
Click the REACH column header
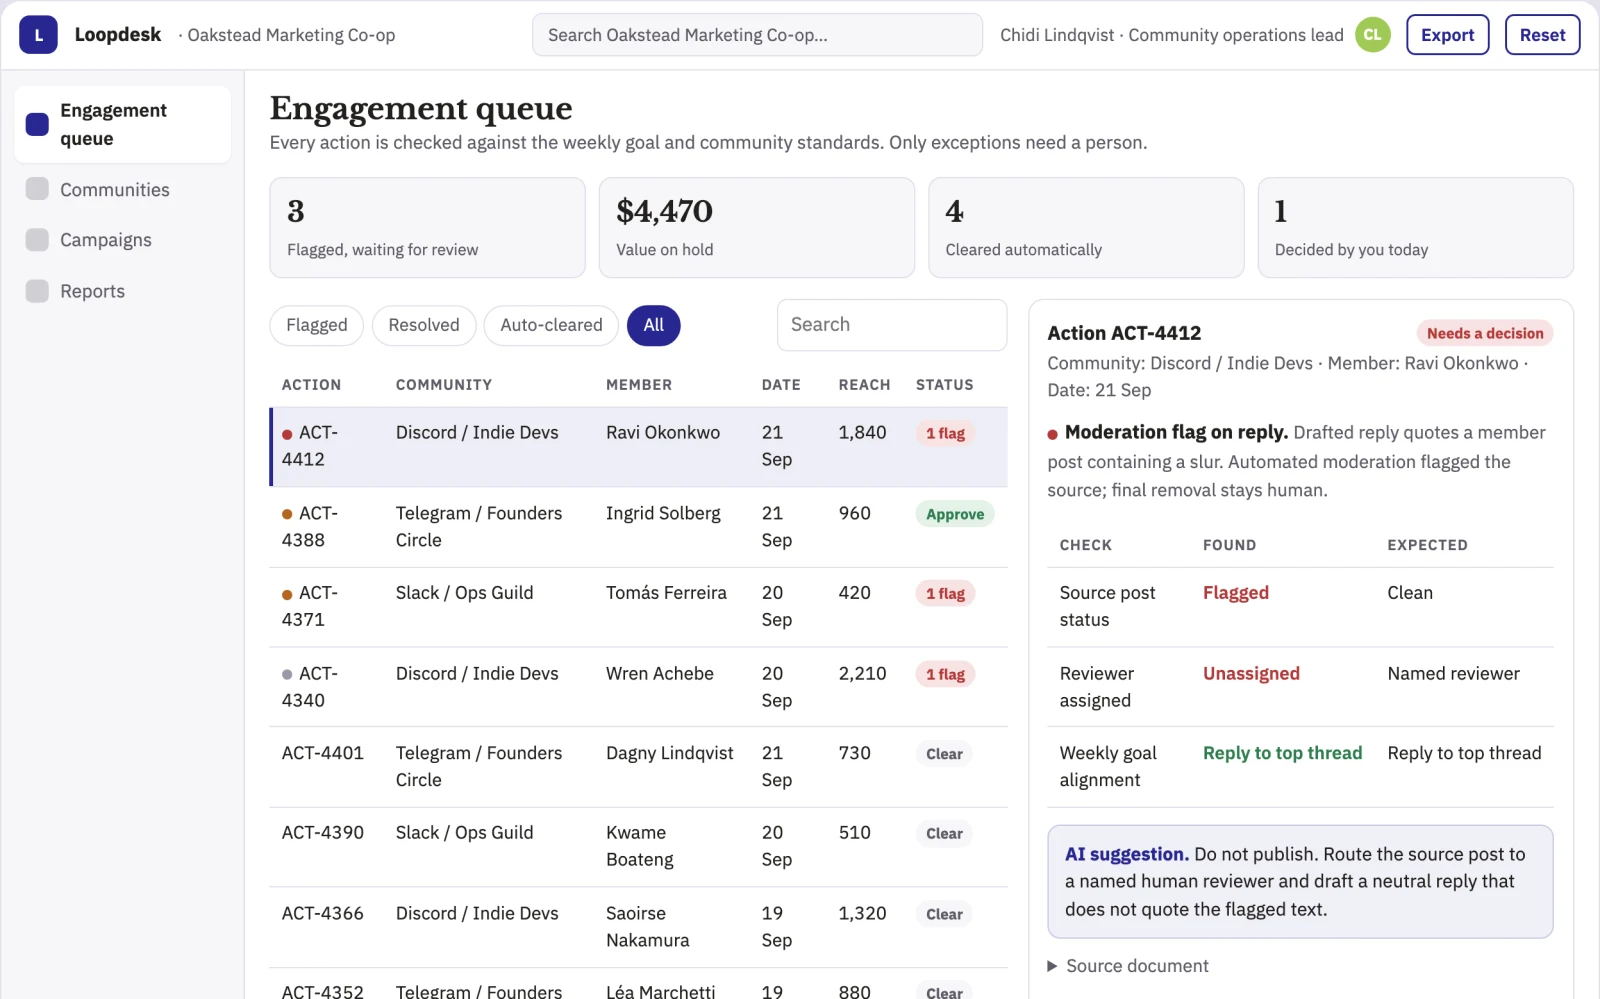(x=864, y=385)
